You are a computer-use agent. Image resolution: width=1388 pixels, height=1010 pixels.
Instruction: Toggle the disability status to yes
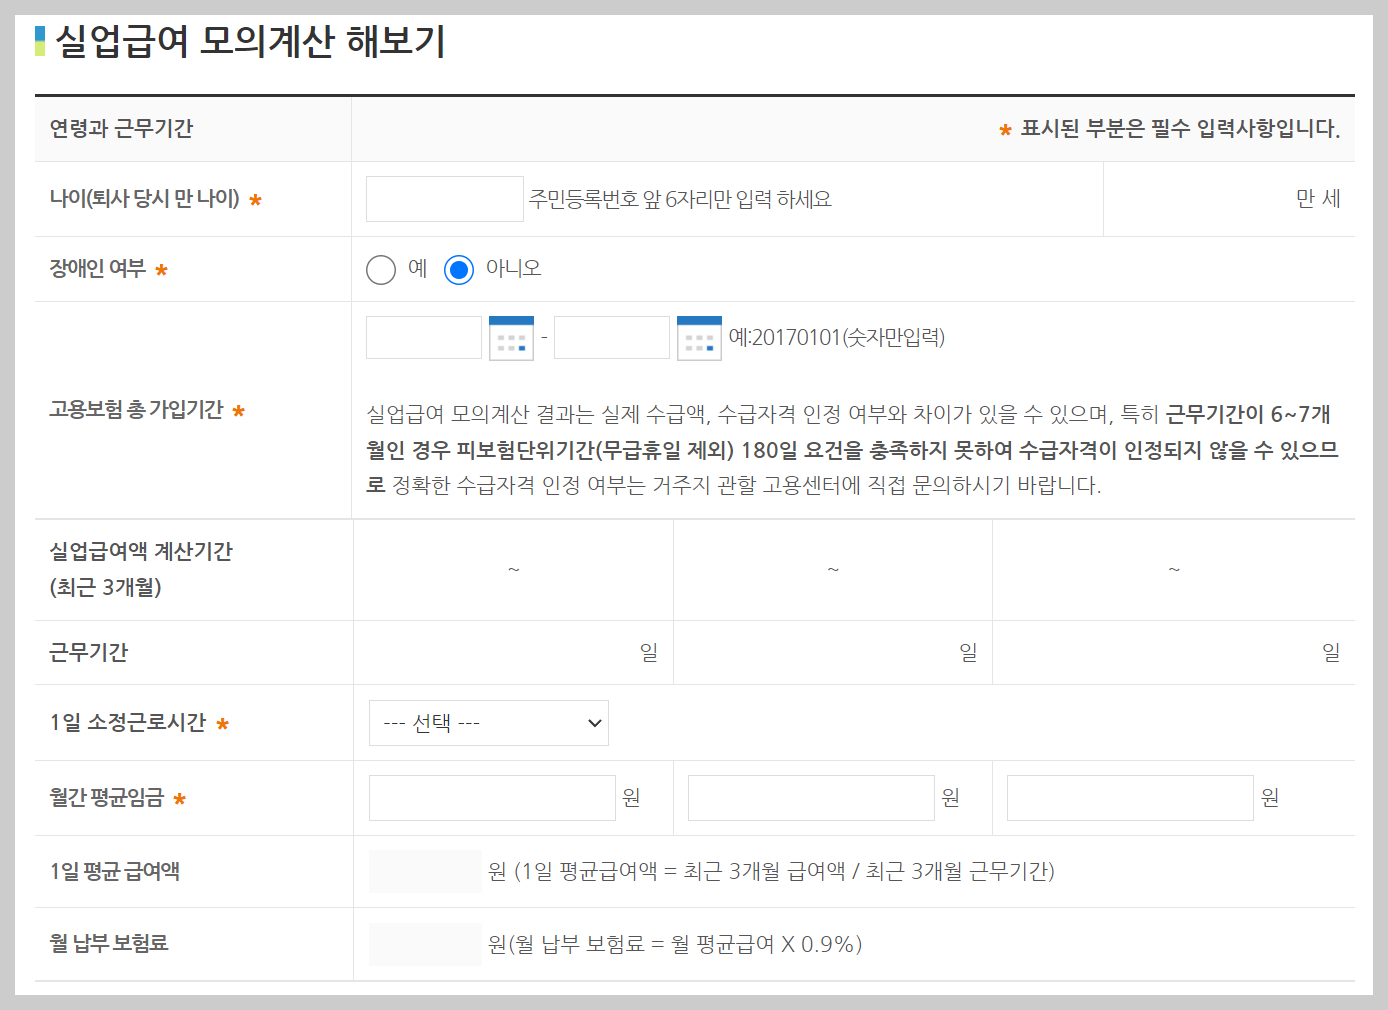click(x=381, y=269)
